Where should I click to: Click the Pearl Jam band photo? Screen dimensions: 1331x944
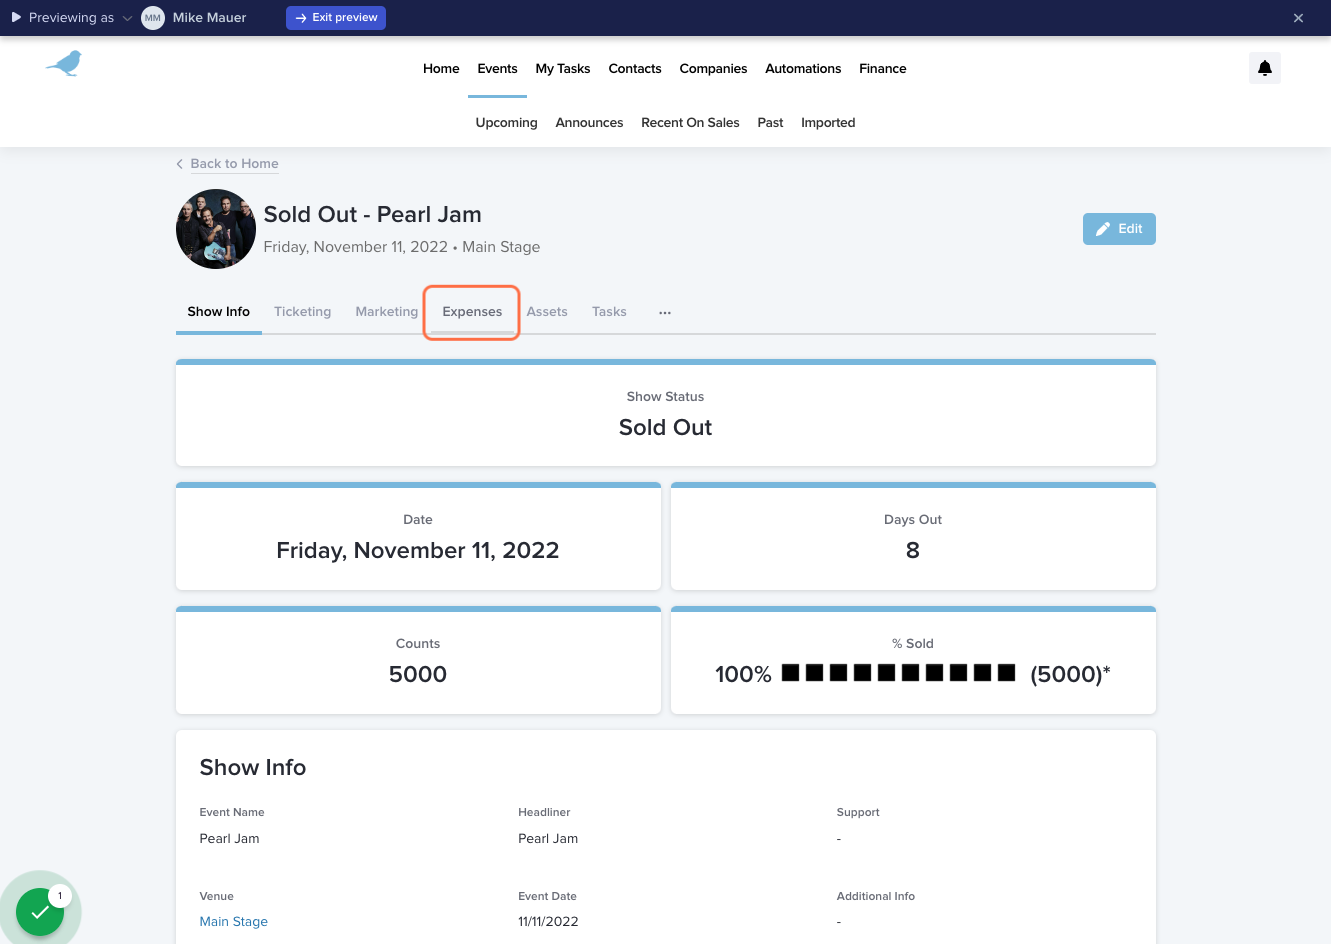pyautogui.click(x=216, y=229)
